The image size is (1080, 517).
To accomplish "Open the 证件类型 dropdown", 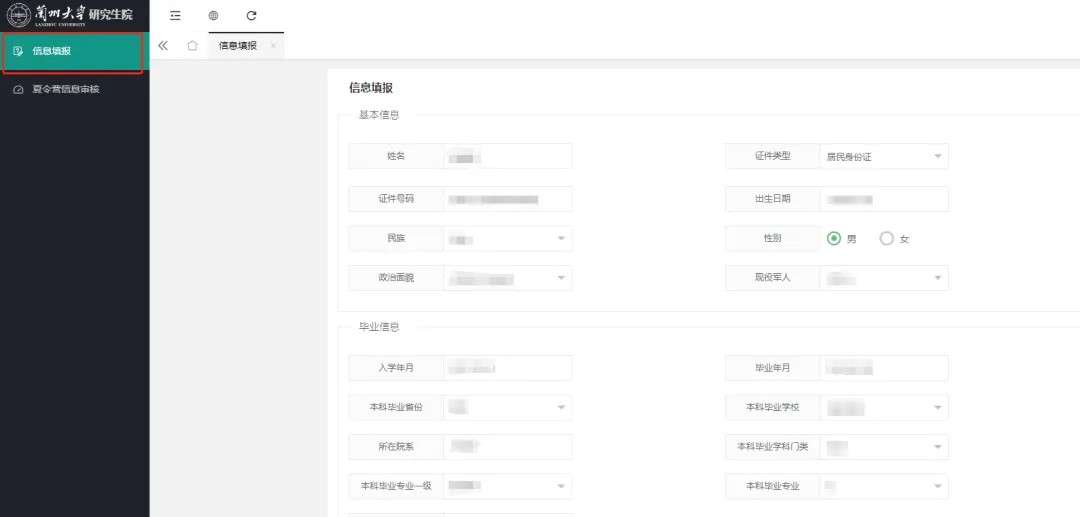I will point(883,156).
